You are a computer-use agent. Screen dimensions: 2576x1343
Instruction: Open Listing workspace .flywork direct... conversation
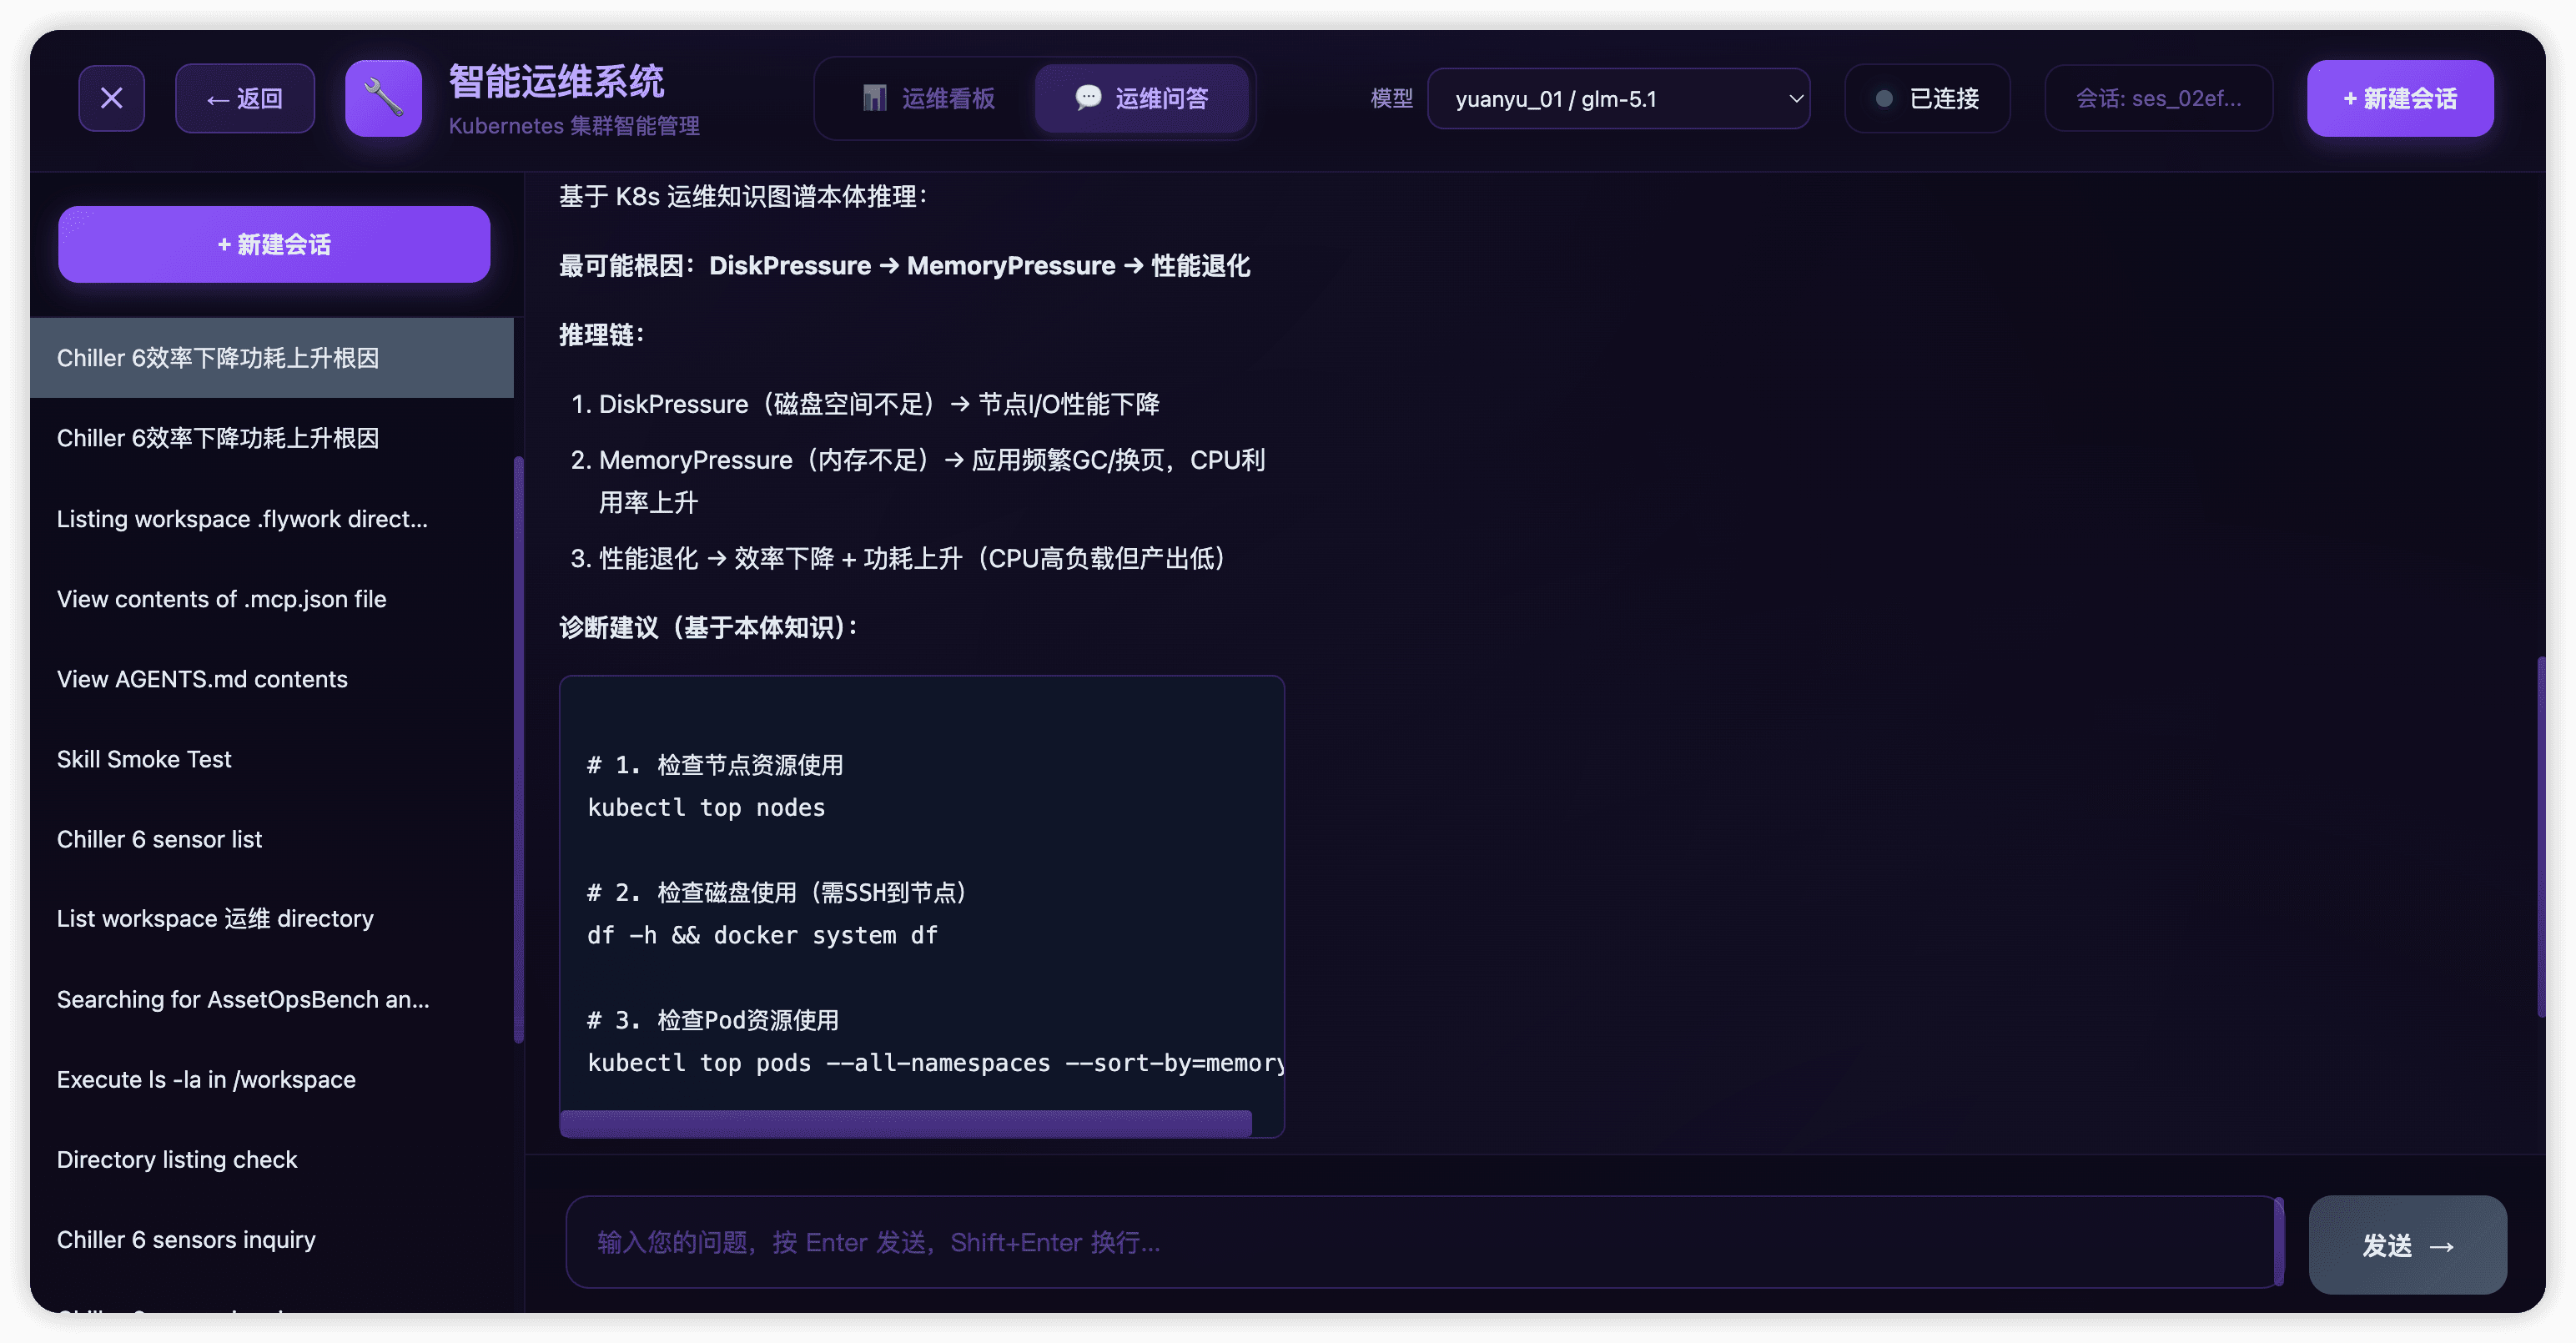click(x=272, y=518)
